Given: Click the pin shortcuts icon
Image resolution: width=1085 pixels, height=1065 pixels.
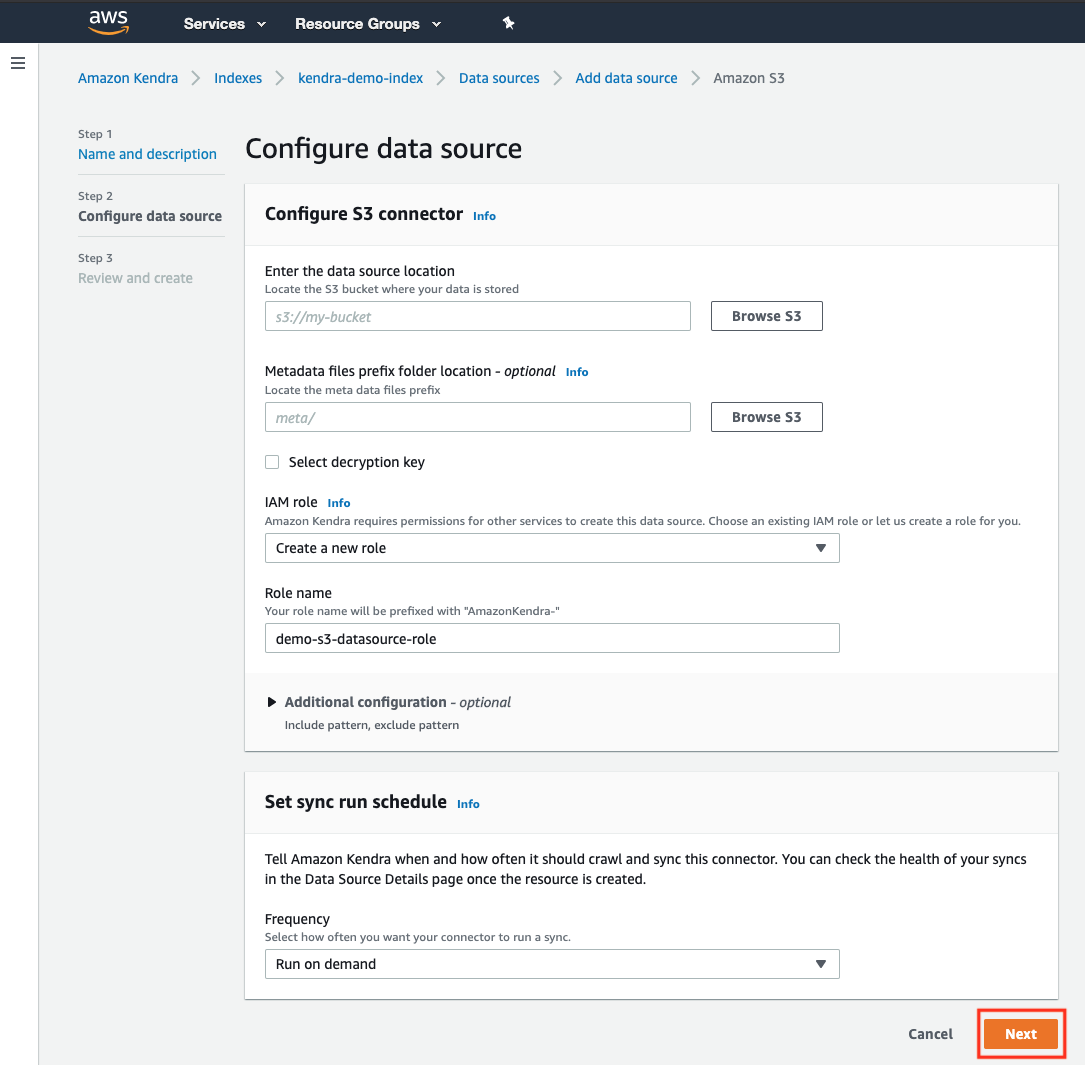Looking at the screenshot, I should [509, 24].
